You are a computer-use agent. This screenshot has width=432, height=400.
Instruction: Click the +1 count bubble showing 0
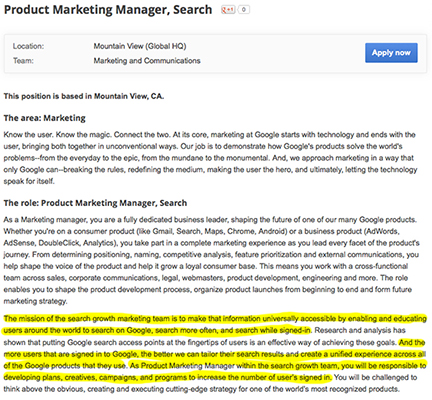(x=244, y=10)
